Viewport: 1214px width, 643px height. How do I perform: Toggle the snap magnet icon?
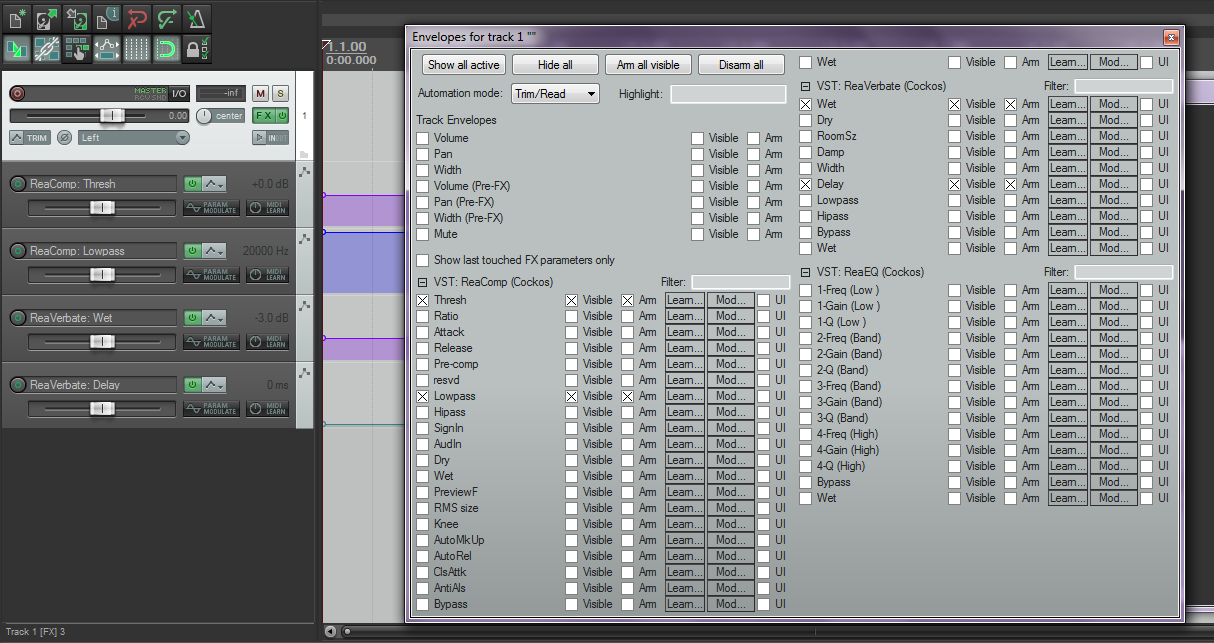click(166, 47)
